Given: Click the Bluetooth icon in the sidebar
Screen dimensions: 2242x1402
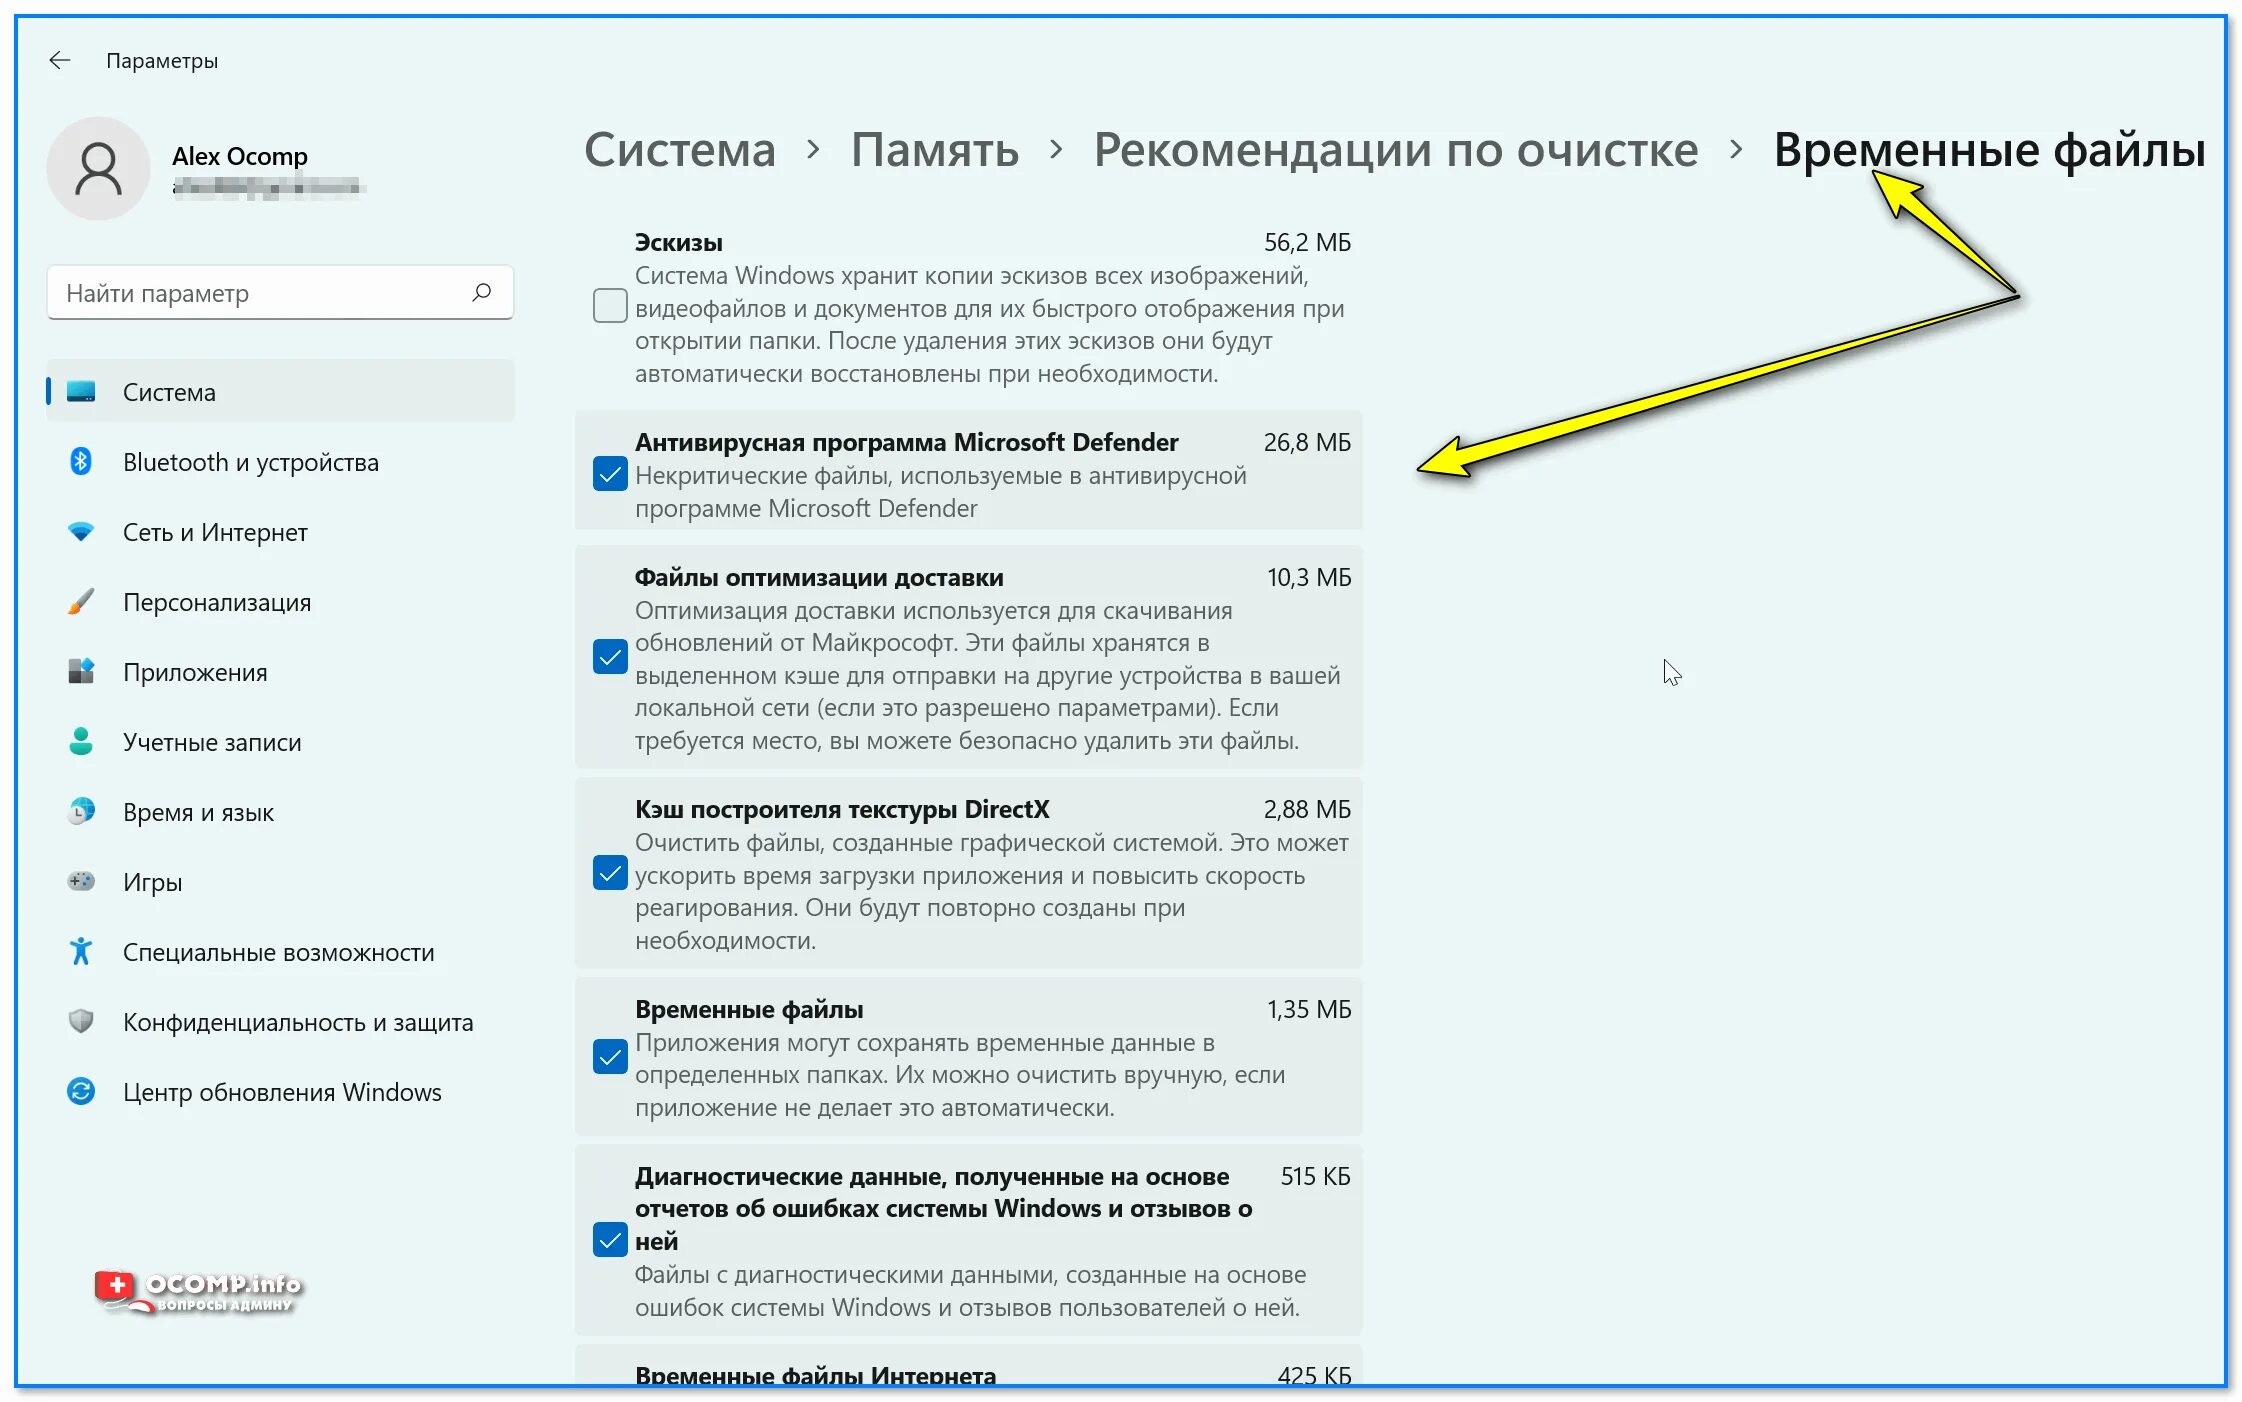Looking at the screenshot, I should click(x=81, y=462).
